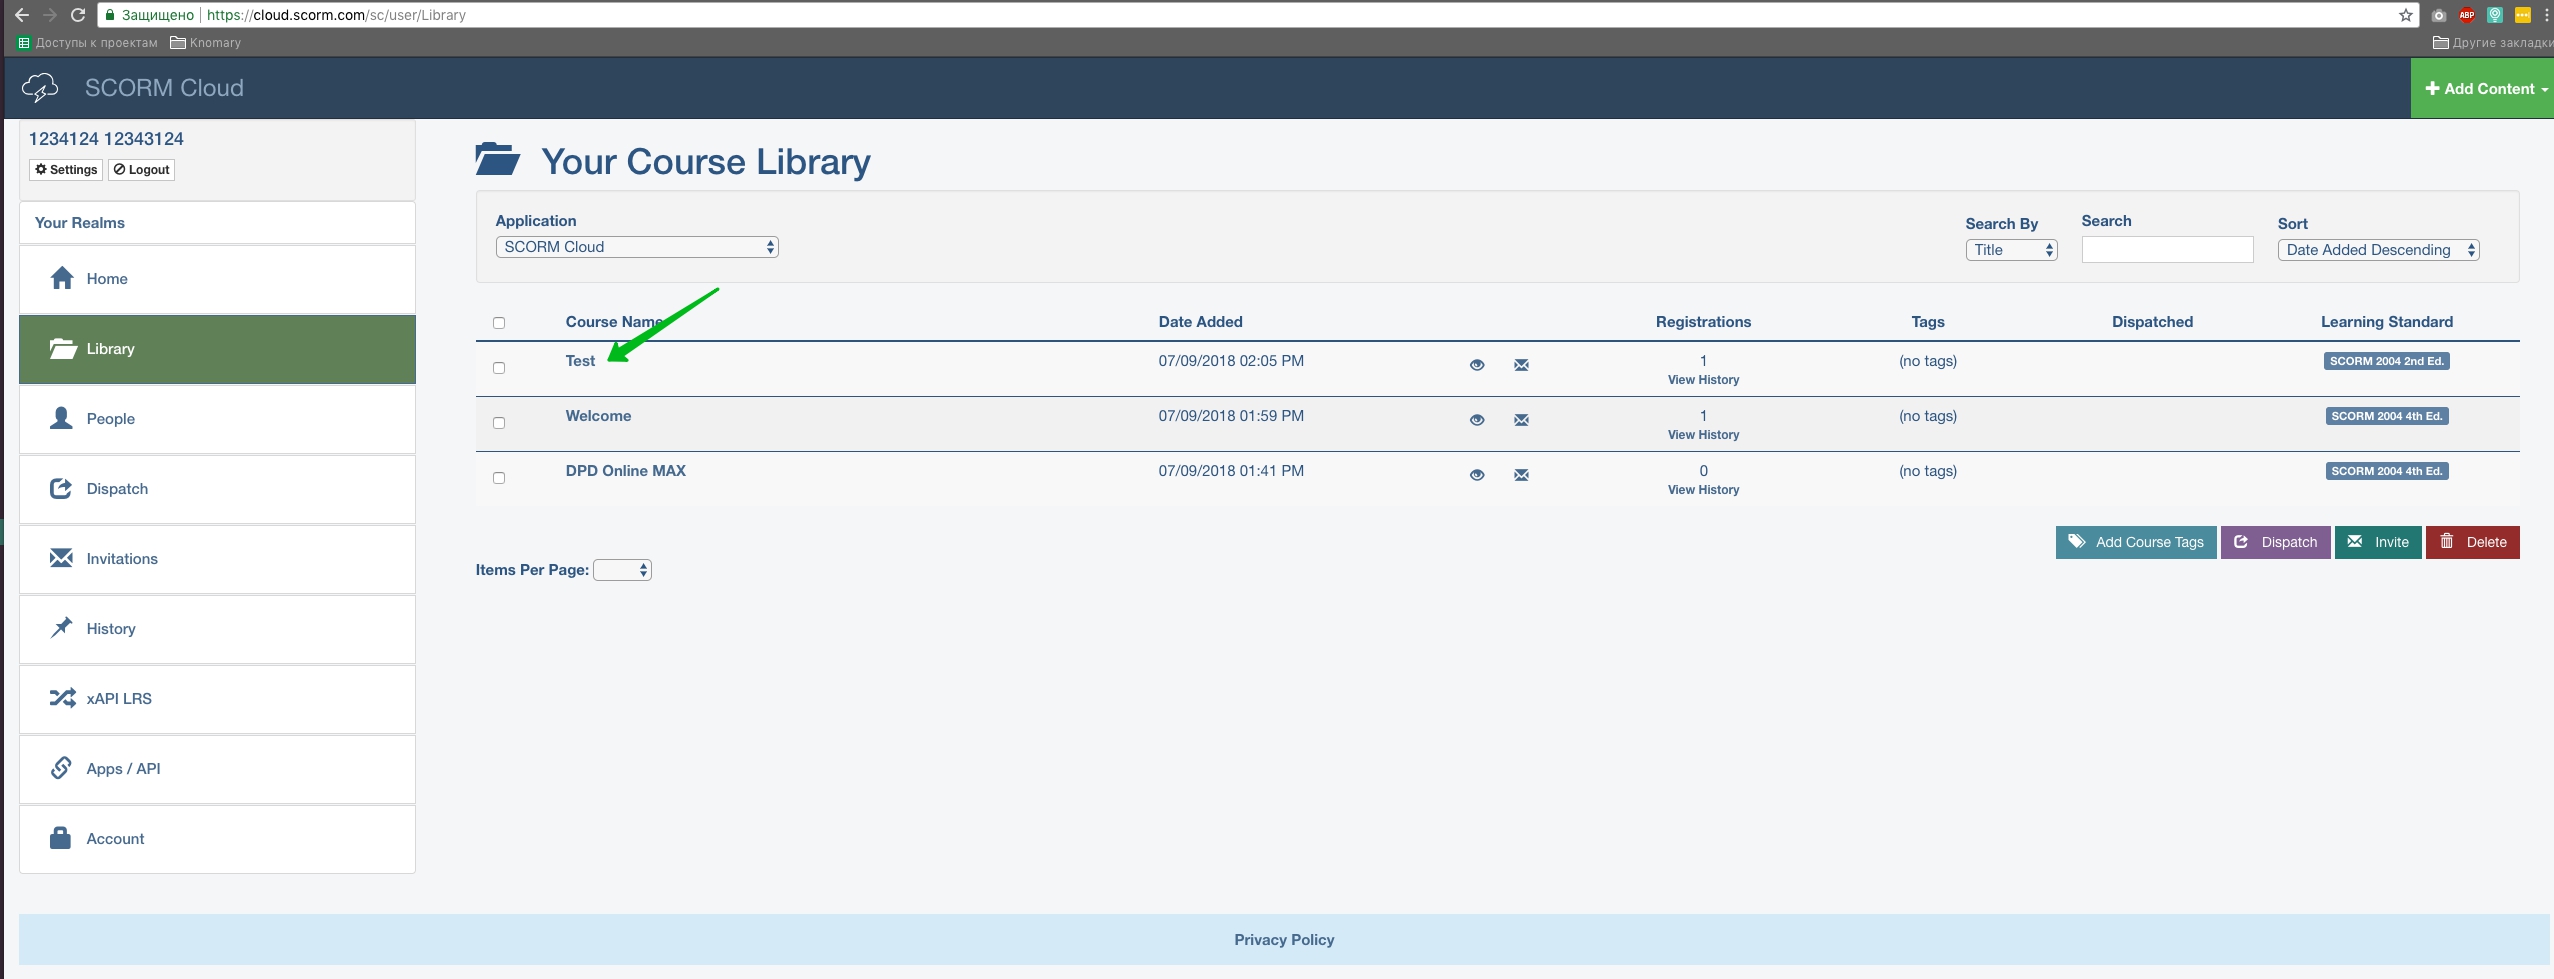This screenshot has height=979, width=2554.
Task: Expand the Sort dropdown Date Added Descending
Action: pyautogui.click(x=2378, y=250)
